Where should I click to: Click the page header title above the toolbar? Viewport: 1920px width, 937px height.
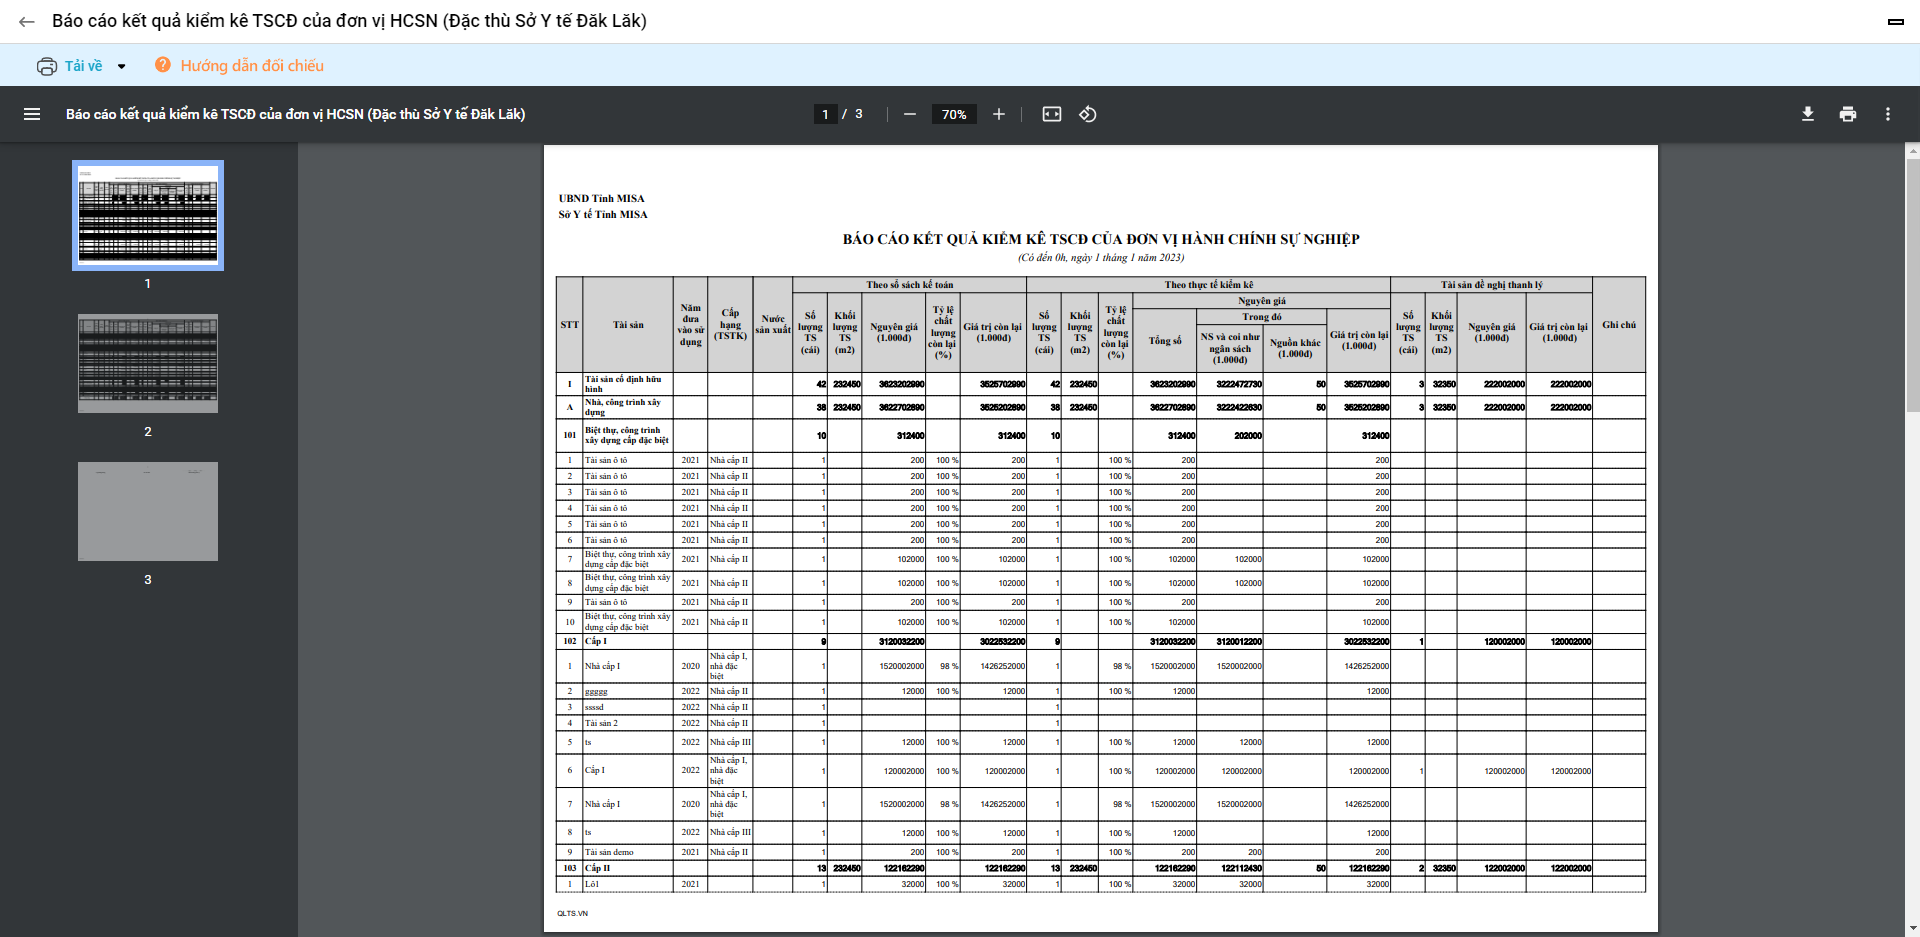349,21
